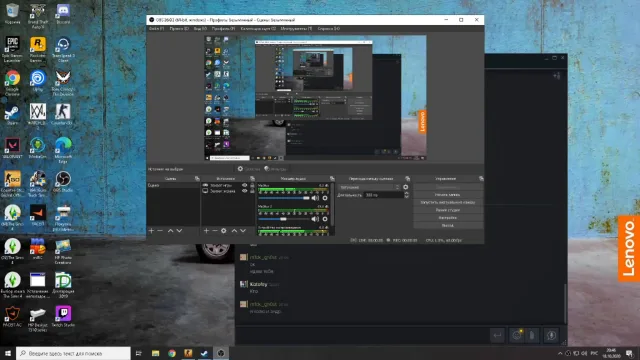Add a new scene with the plus button
This screenshot has height=360, width=640.
[151, 231]
